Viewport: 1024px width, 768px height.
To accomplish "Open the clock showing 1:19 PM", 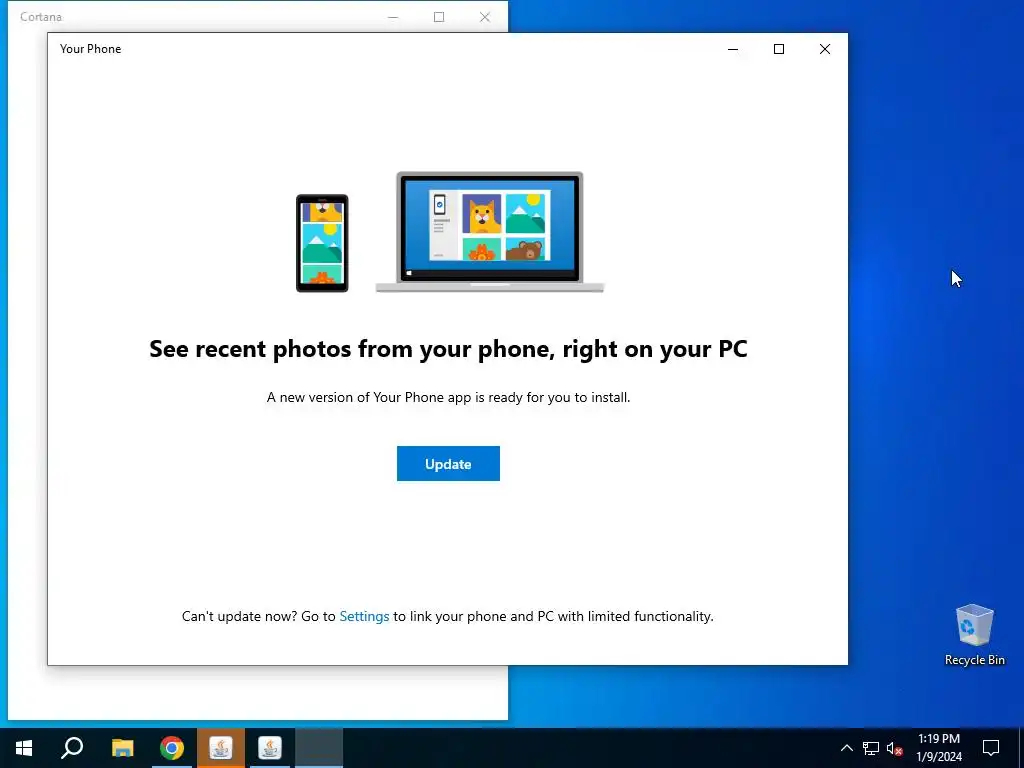I will pyautogui.click(x=938, y=748).
